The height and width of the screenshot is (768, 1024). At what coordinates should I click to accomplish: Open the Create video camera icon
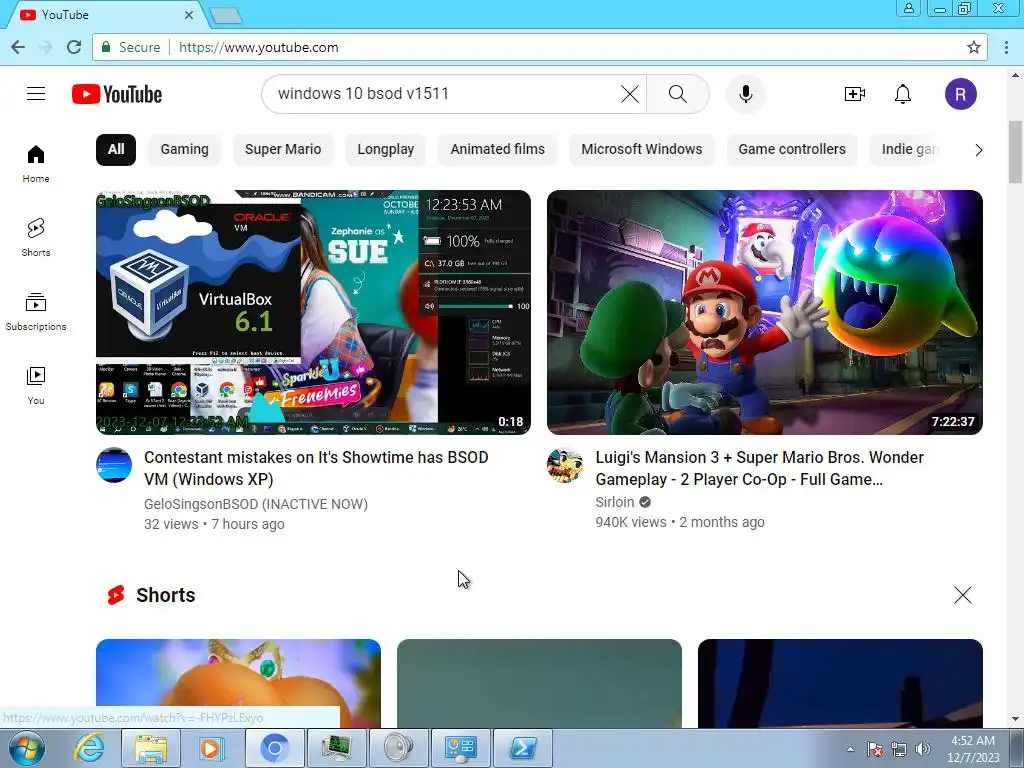point(854,94)
